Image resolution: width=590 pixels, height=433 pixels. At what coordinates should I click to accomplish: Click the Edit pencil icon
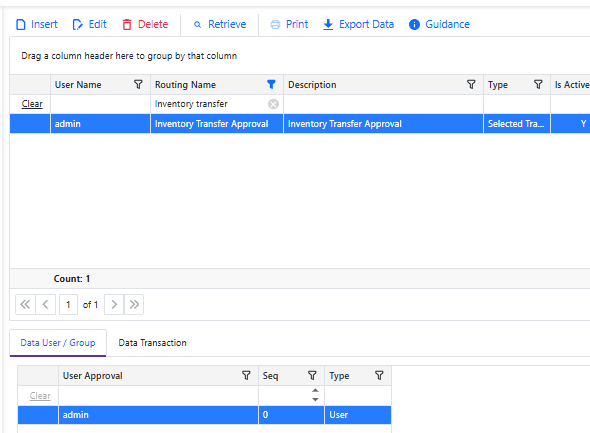(78, 24)
